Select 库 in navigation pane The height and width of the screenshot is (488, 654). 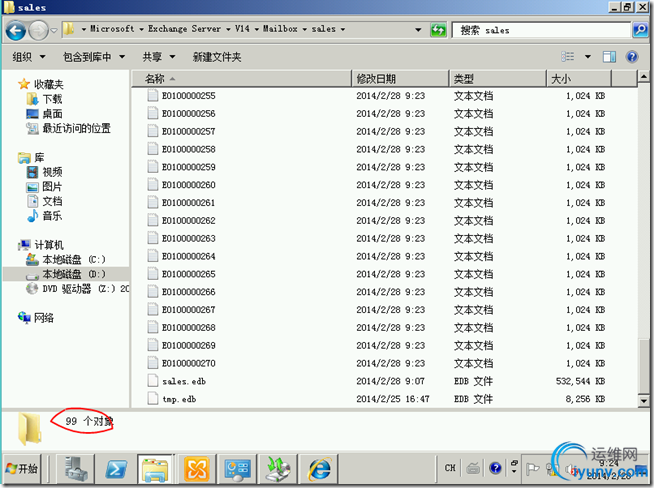click(x=39, y=157)
